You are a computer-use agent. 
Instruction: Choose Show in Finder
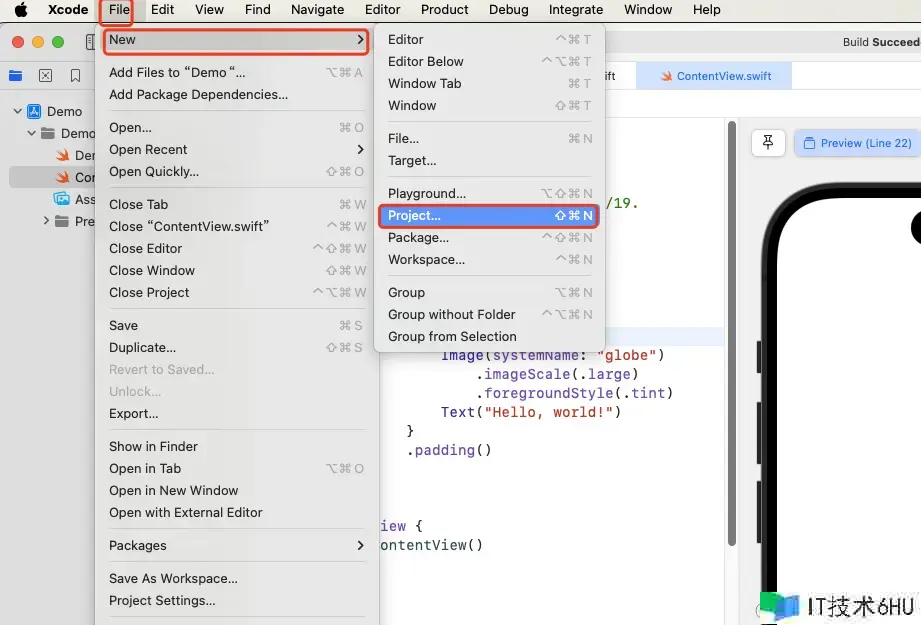pyautogui.click(x=236, y=446)
